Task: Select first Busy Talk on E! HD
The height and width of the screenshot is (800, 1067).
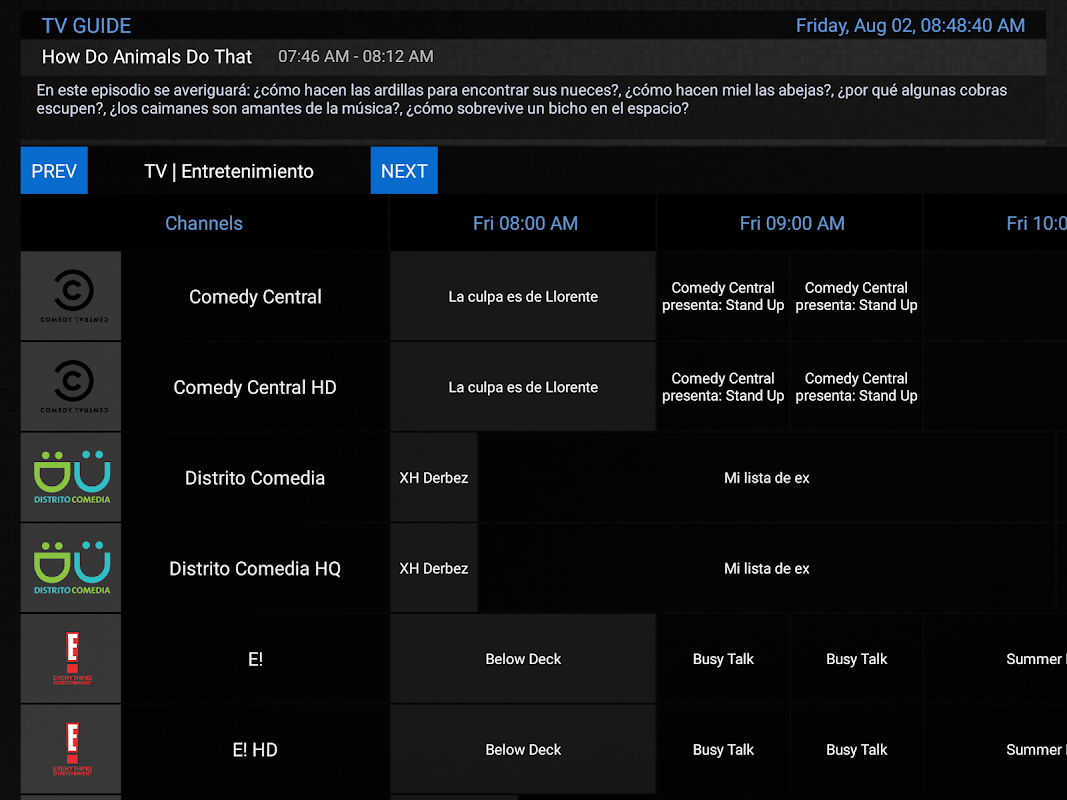Action: pyautogui.click(x=723, y=750)
